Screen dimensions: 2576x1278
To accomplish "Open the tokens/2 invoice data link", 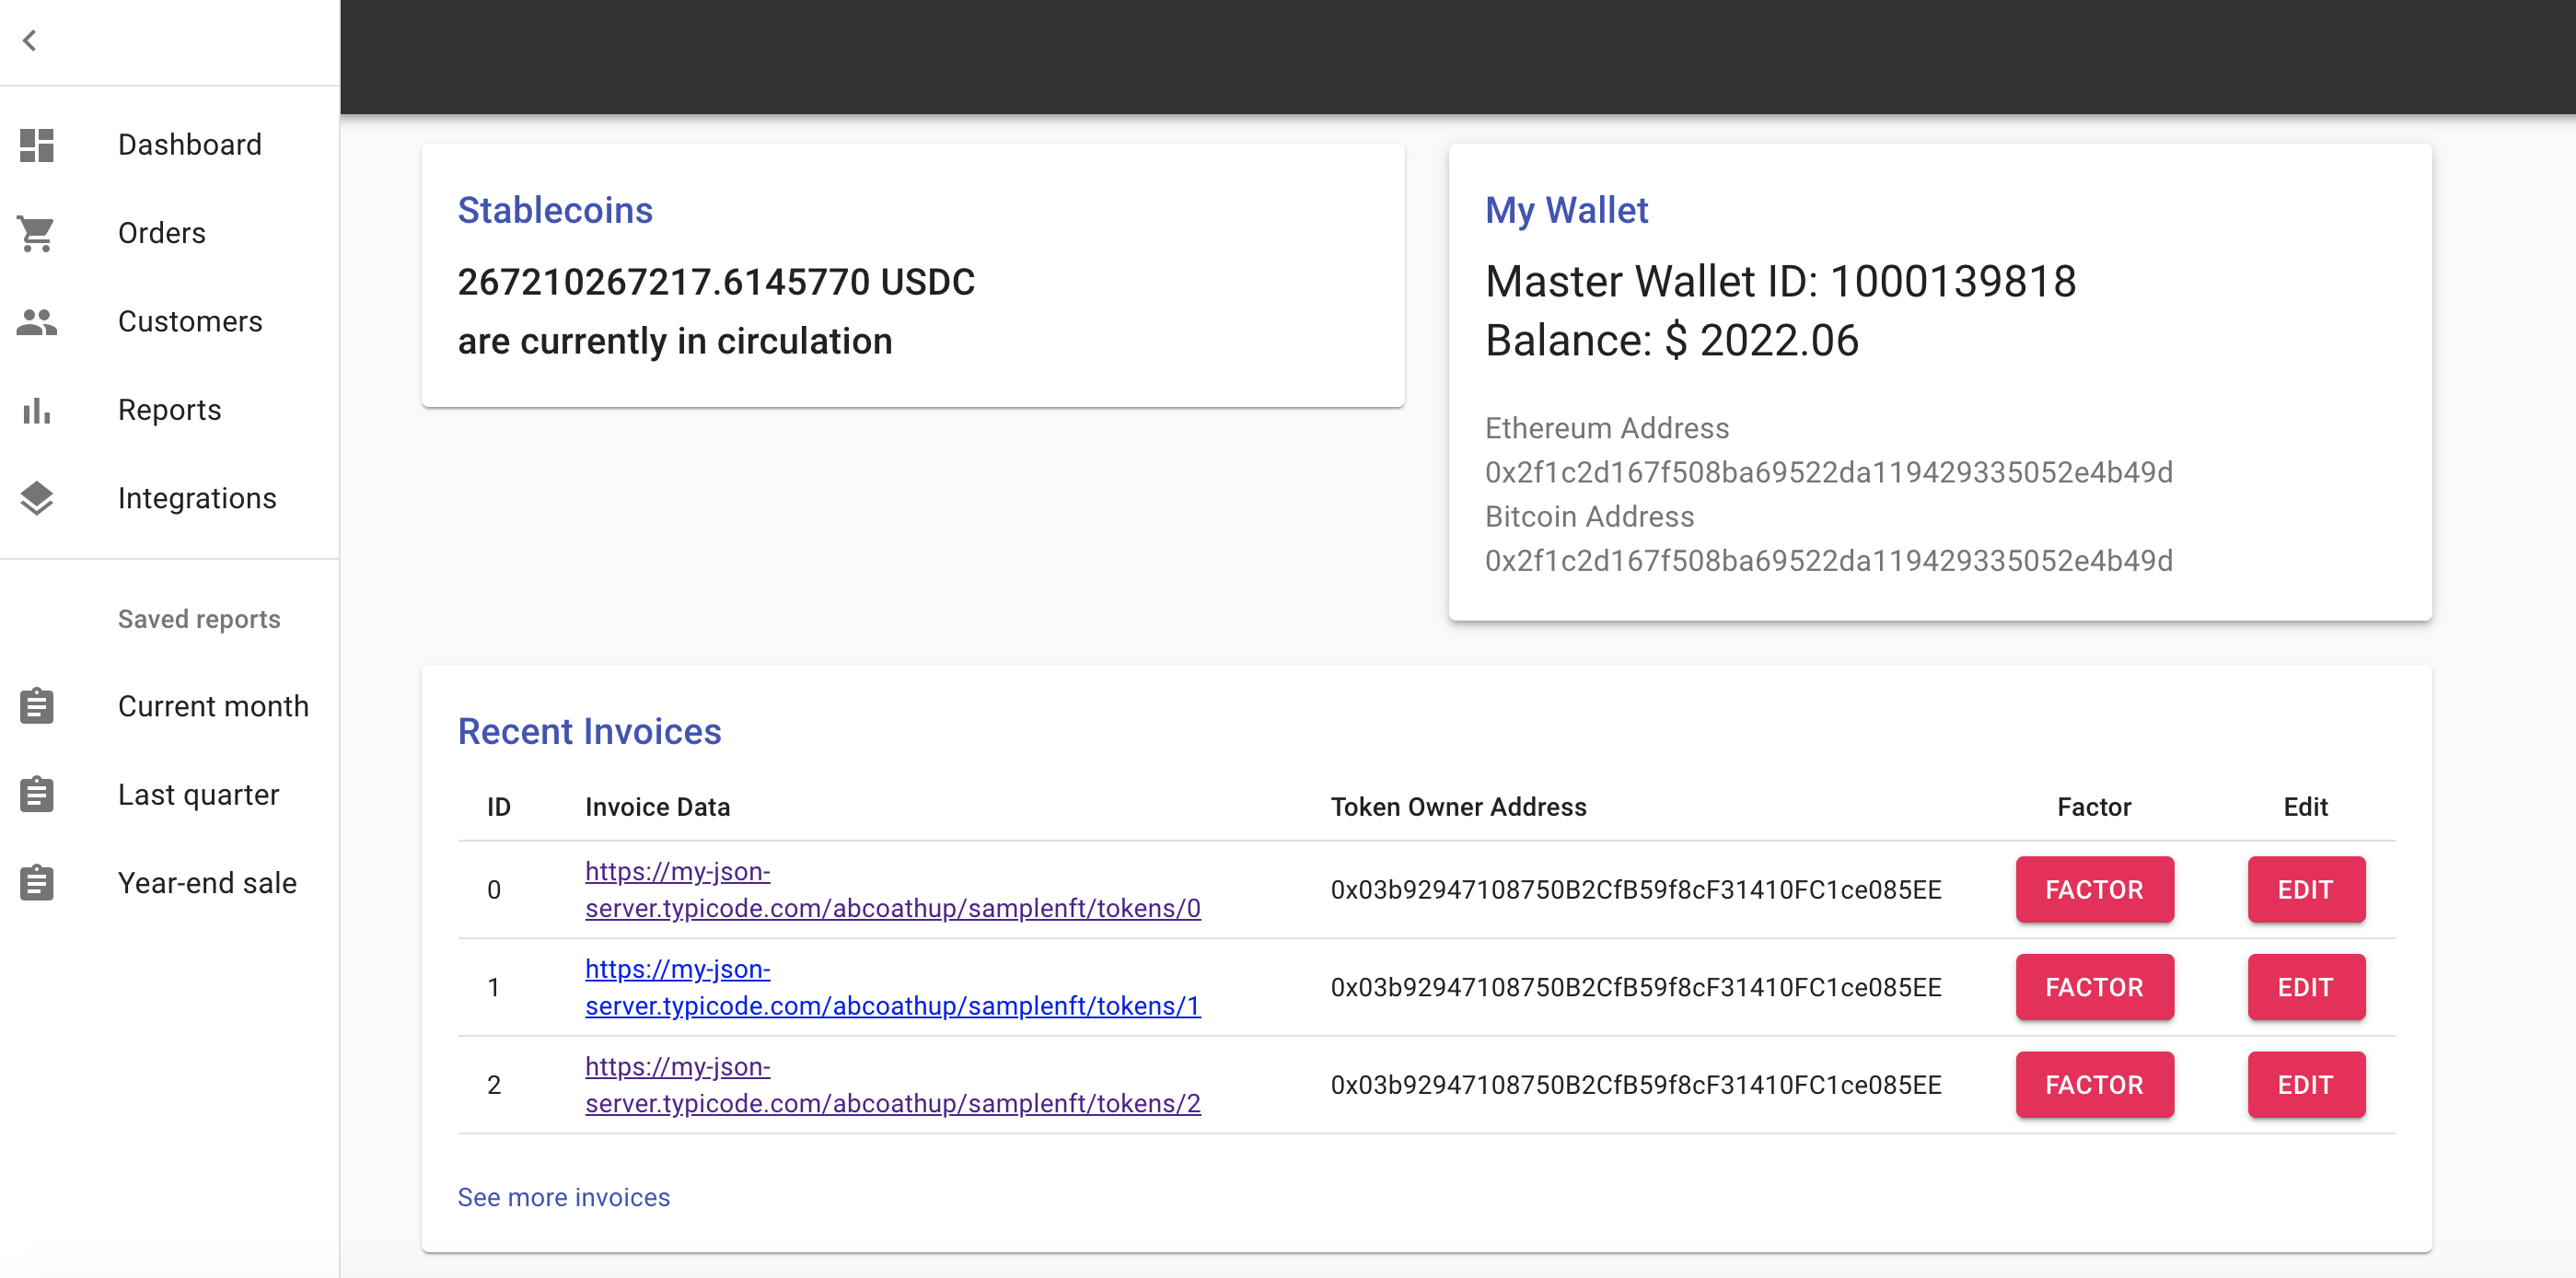I will pos(891,1102).
